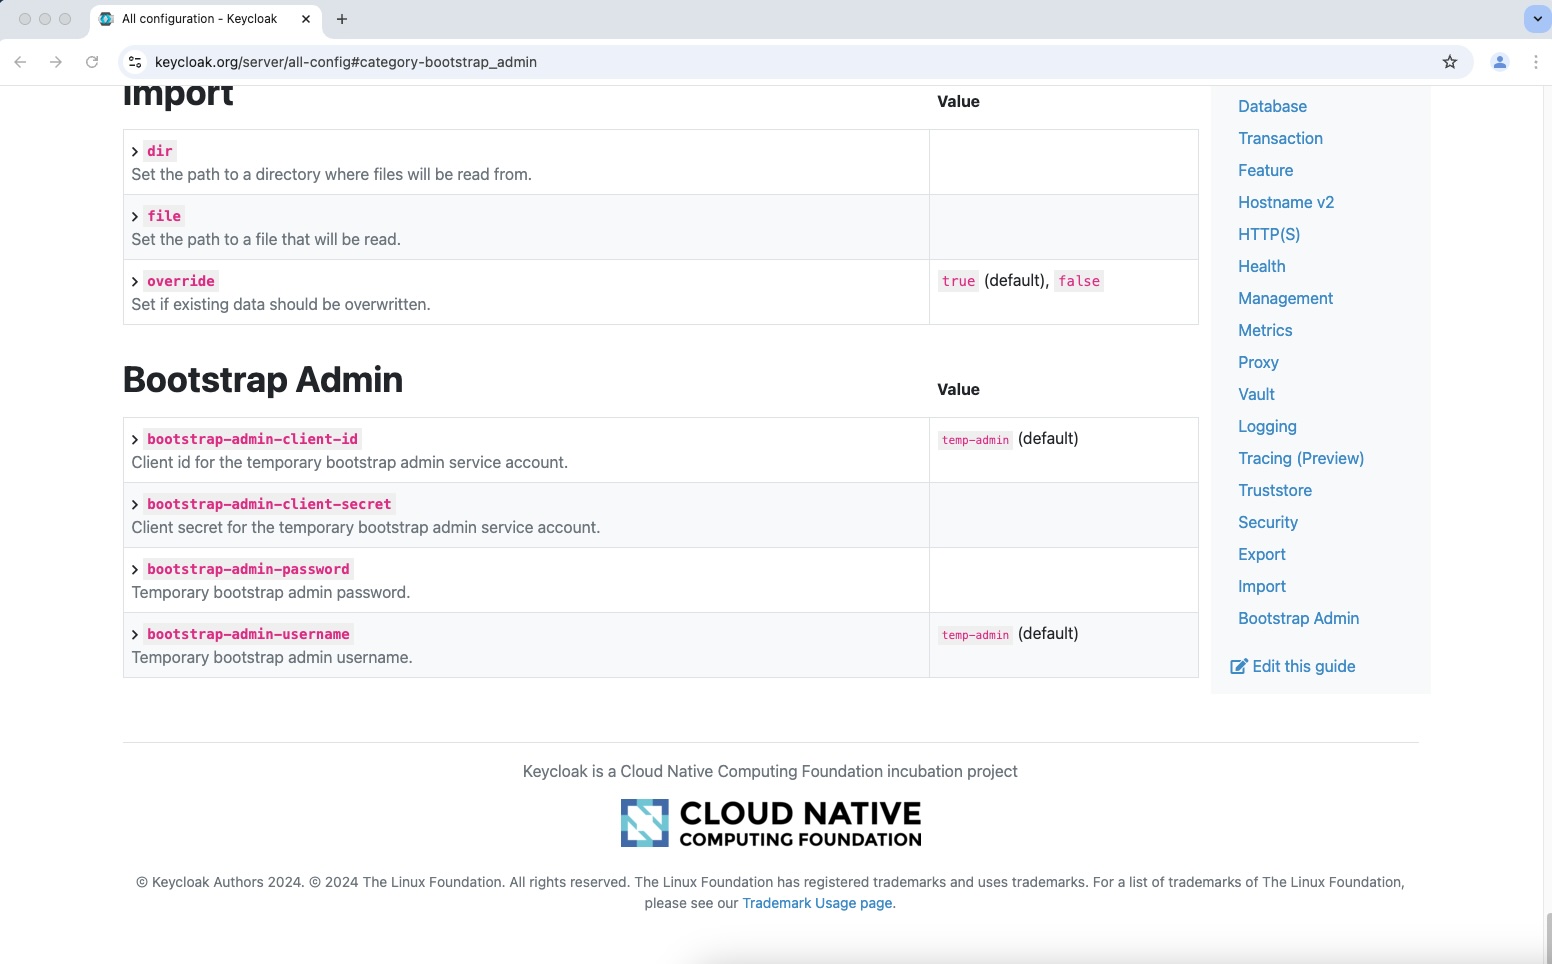Click Edit this guide link text
The image size is (1552, 964).
coord(1304,666)
